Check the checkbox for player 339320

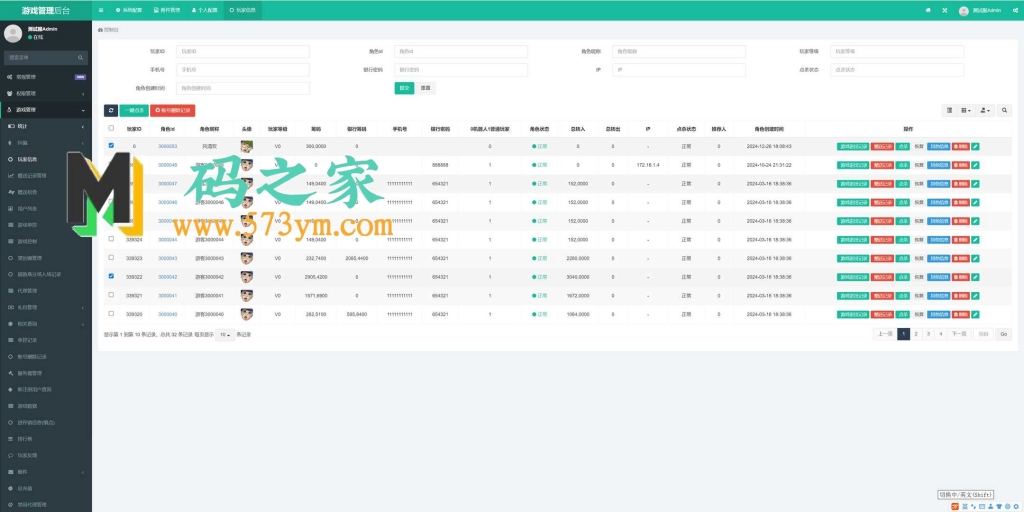coord(111,313)
